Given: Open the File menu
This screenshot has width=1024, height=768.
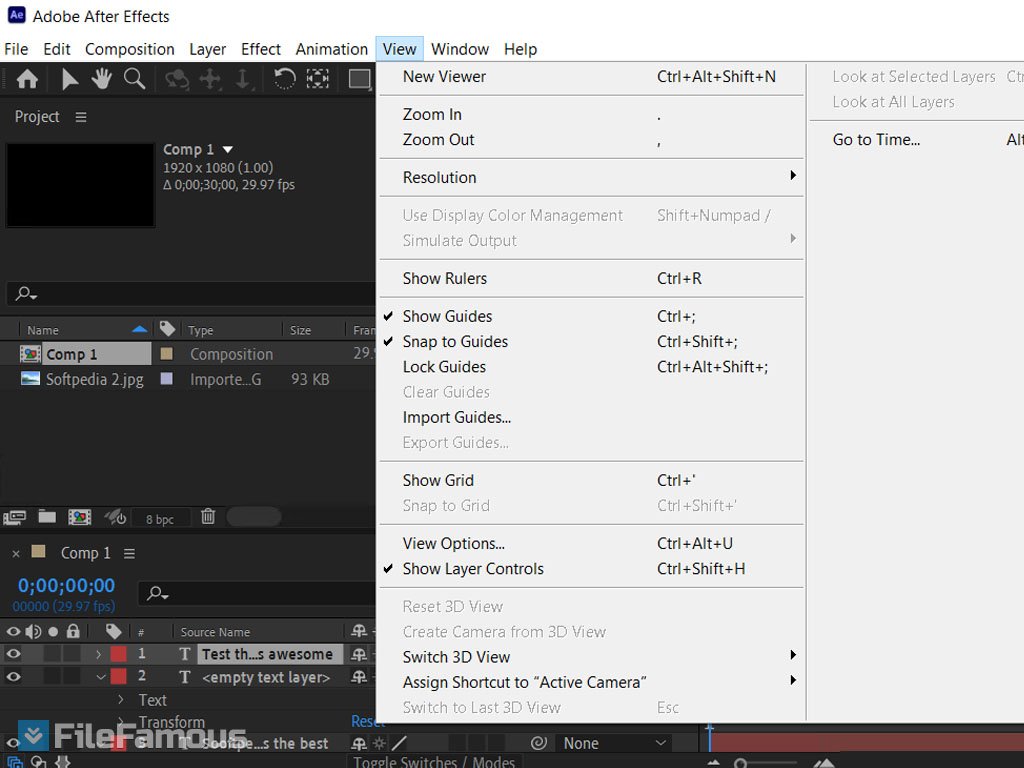Looking at the screenshot, I should [16, 50].
